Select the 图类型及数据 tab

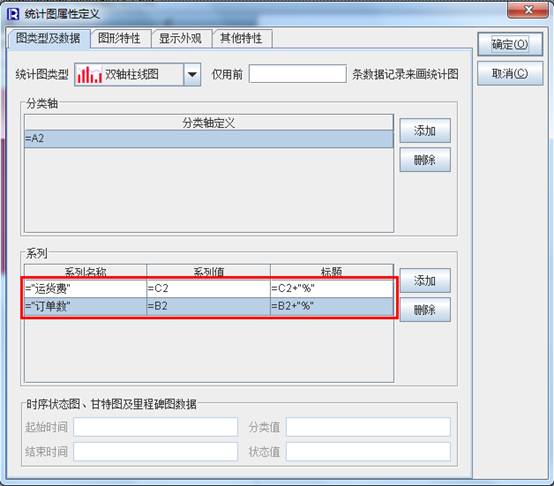48,38
